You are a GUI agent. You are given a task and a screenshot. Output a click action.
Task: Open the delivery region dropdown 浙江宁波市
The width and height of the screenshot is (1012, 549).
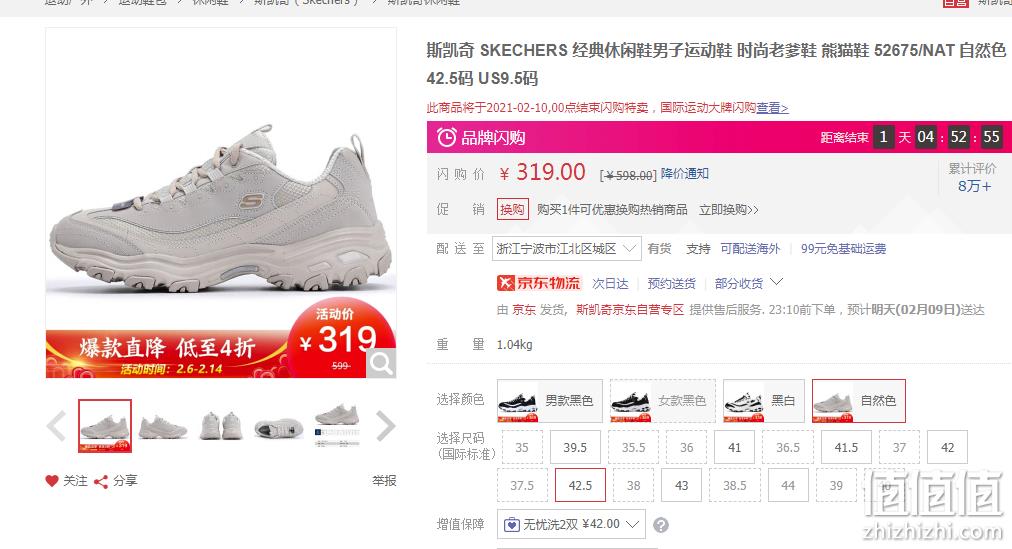567,248
